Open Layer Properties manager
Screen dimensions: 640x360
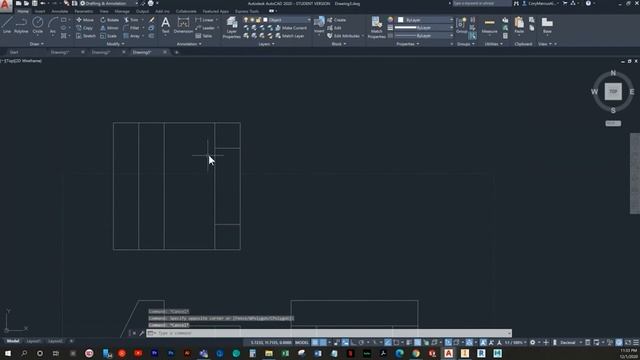coord(231,27)
